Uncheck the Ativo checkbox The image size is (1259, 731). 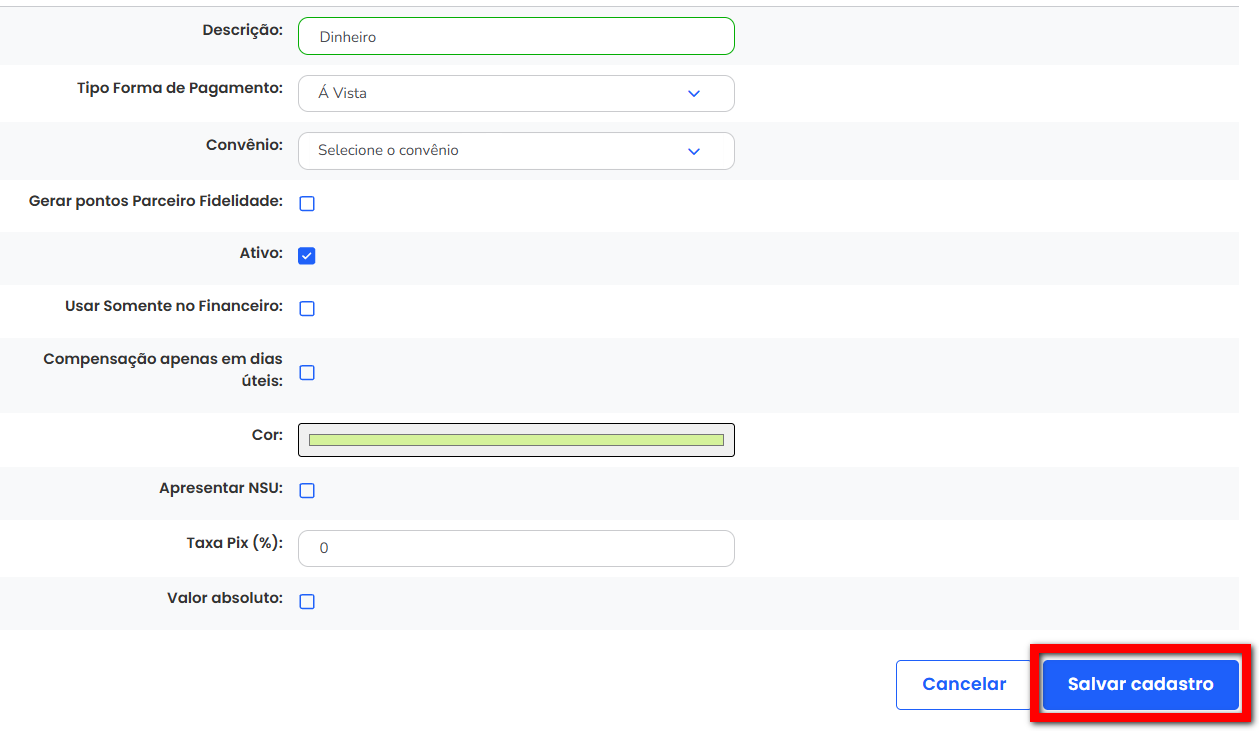tap(307, 256)
